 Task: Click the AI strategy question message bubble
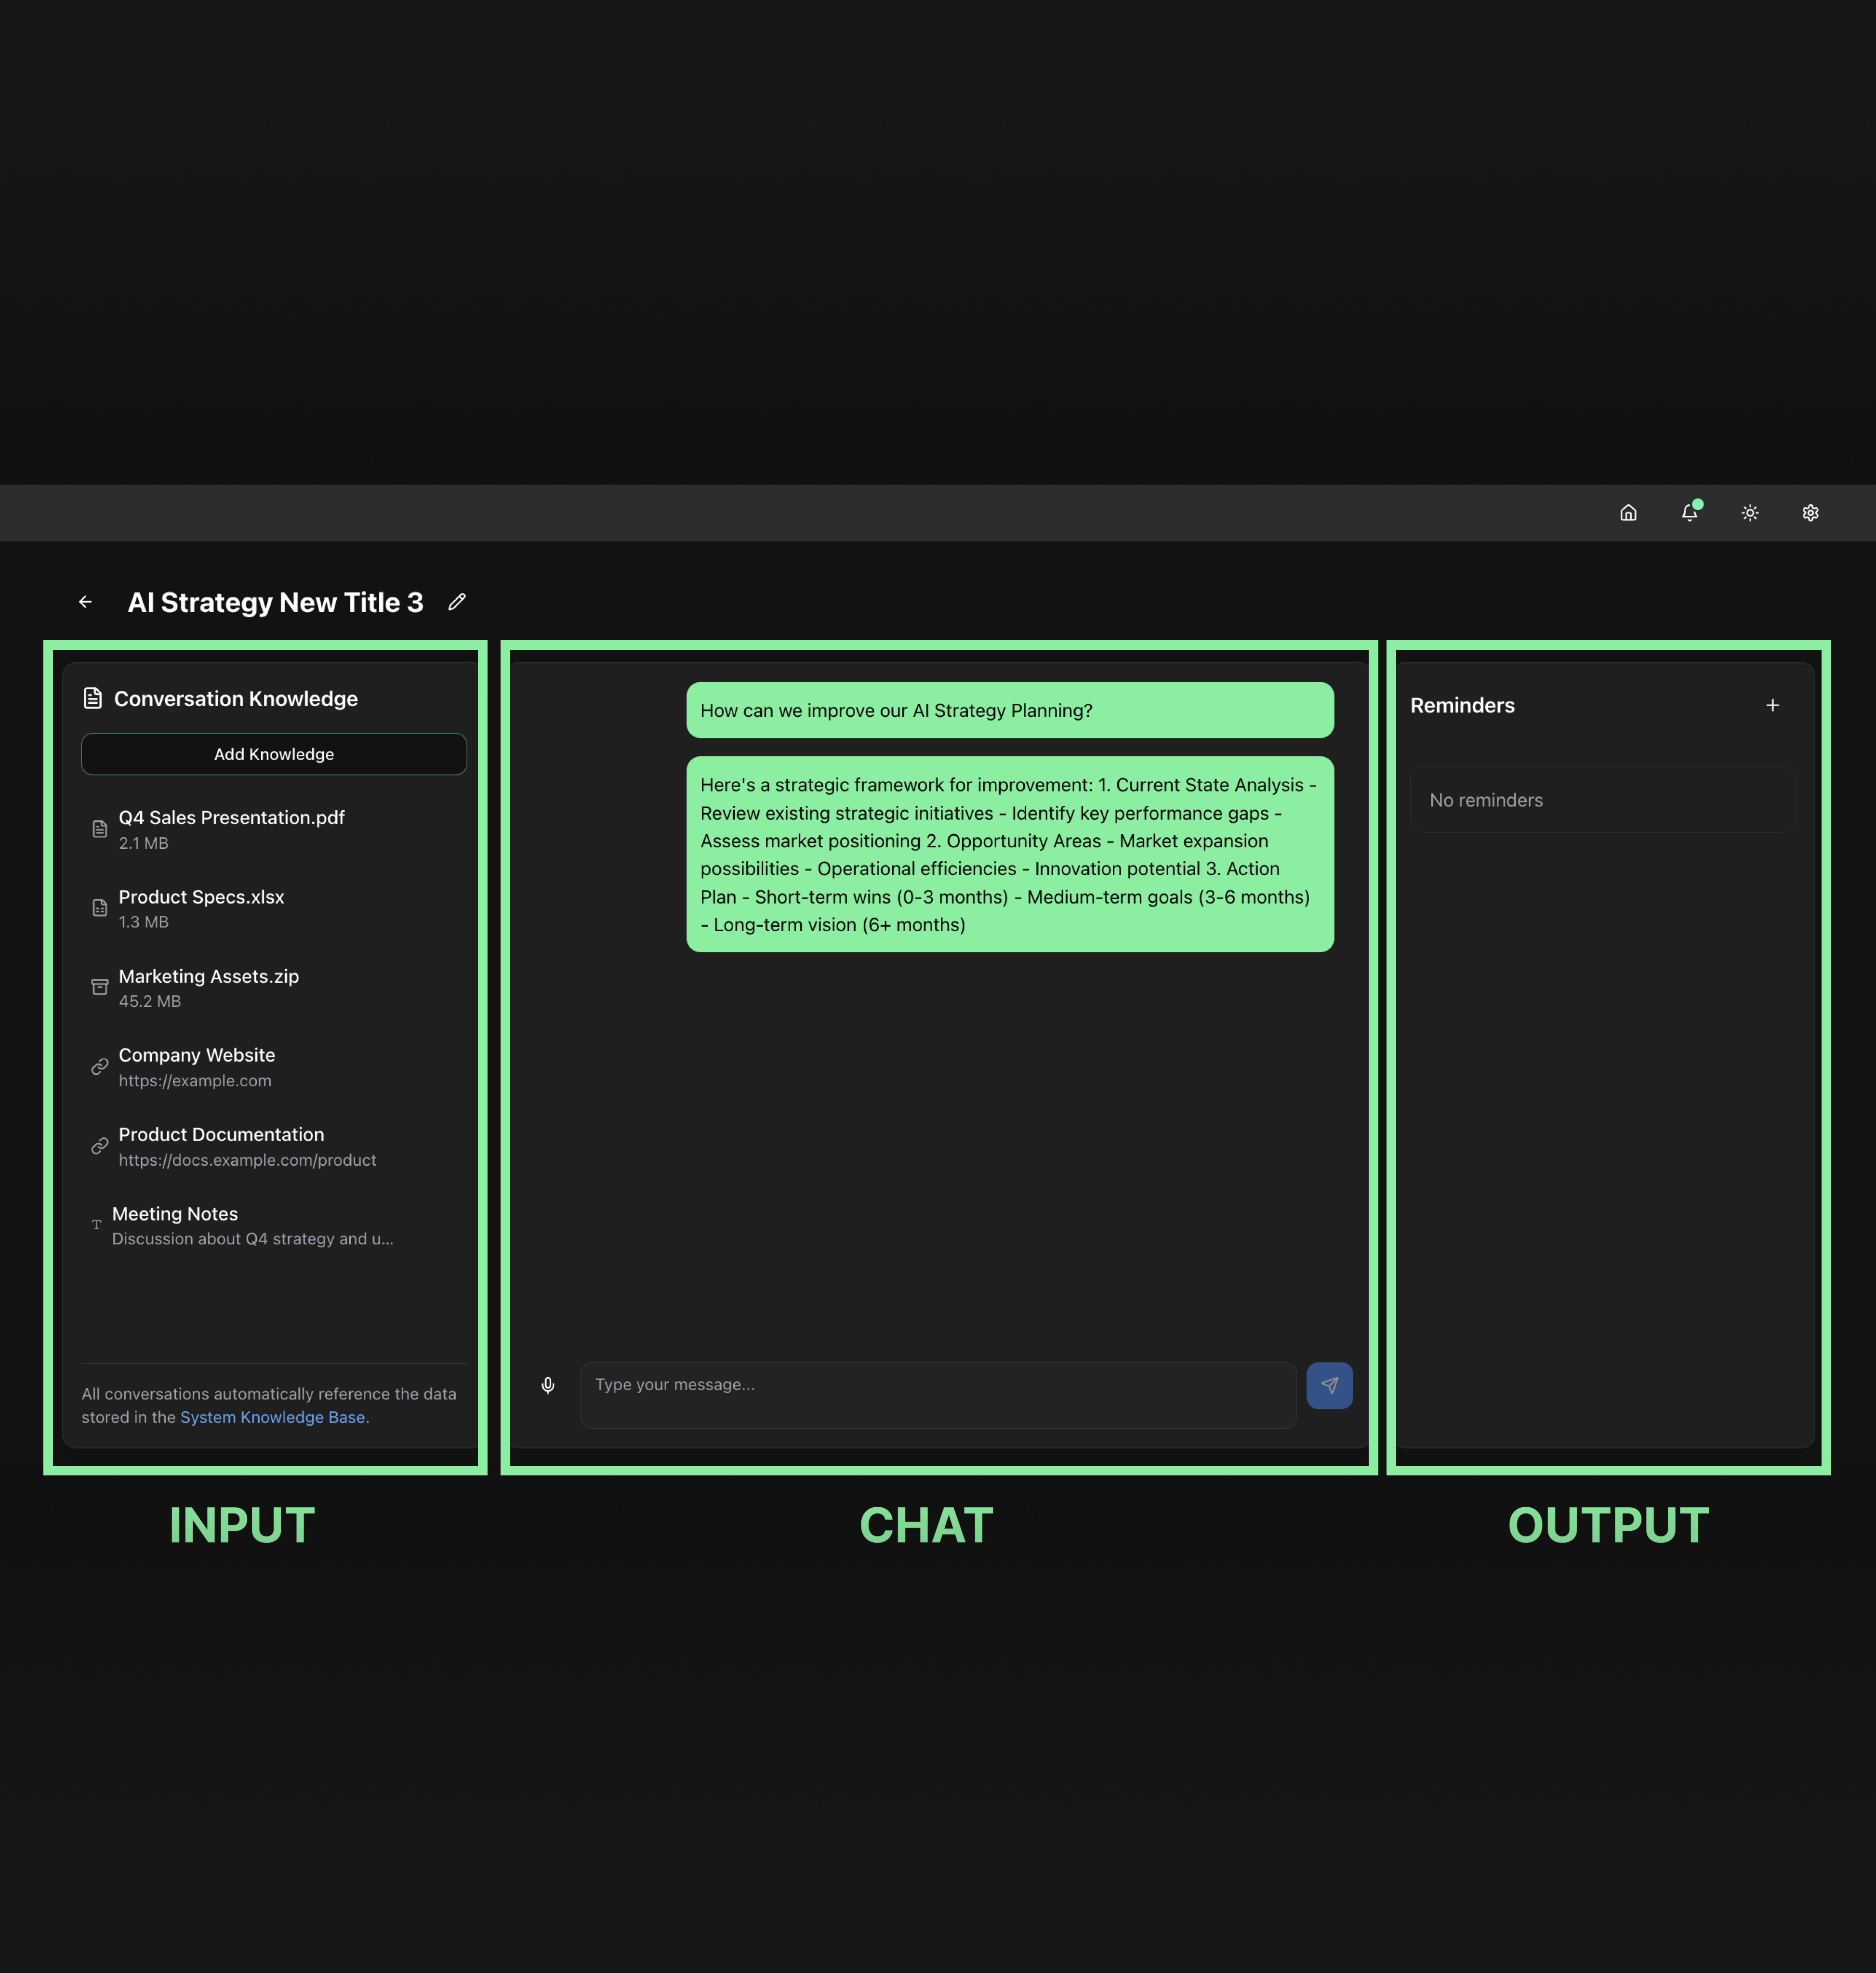click(1009, 711)
